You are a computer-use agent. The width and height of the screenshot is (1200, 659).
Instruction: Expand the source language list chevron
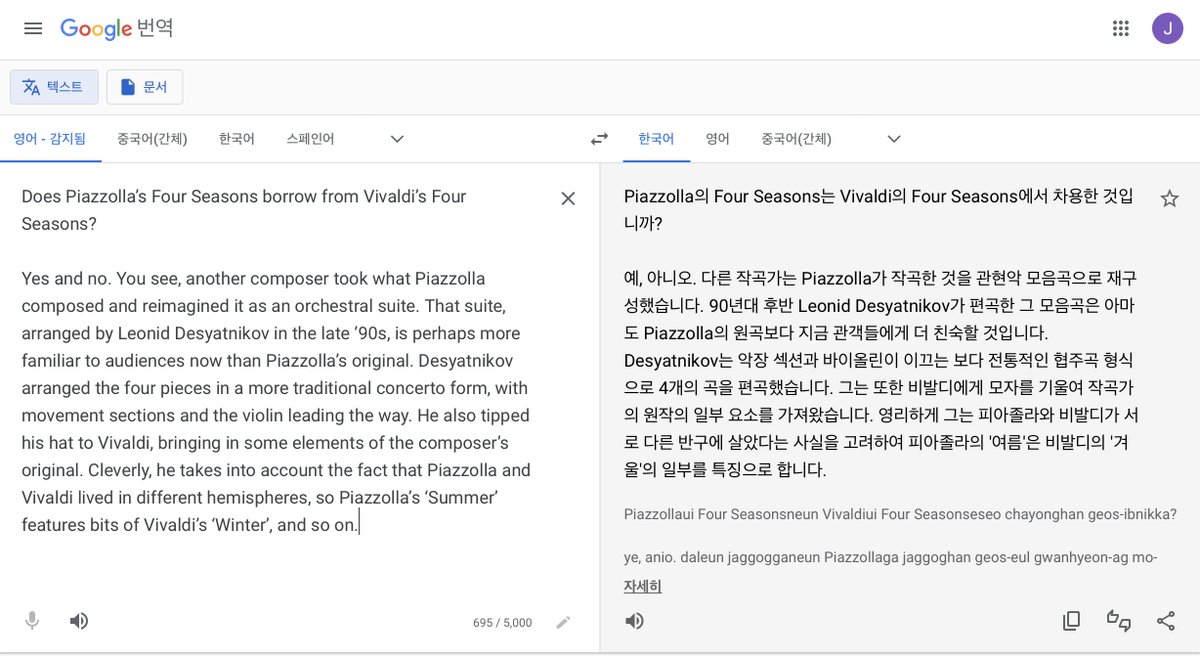[x=397, y=139]
